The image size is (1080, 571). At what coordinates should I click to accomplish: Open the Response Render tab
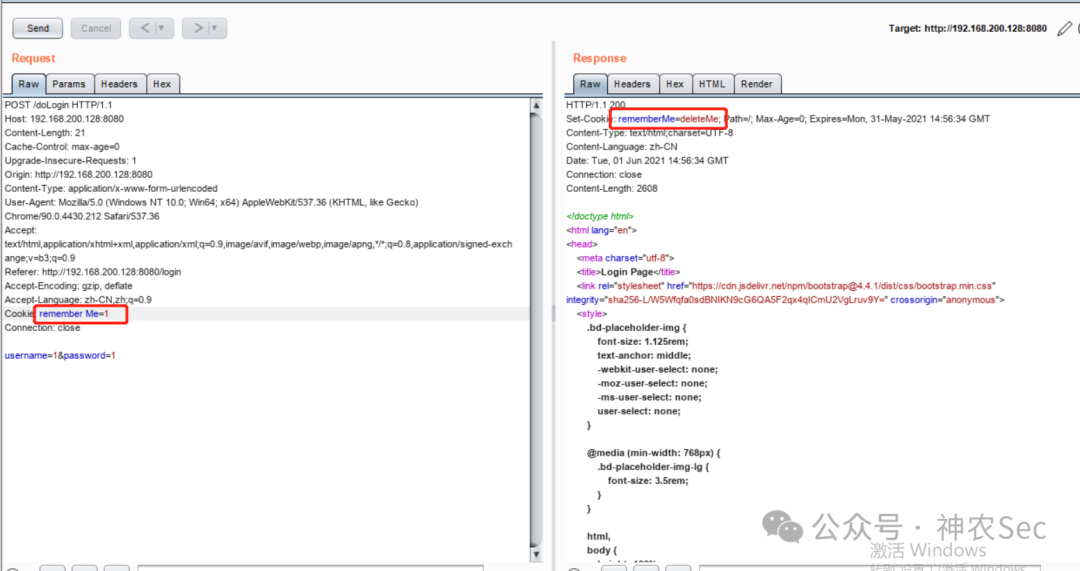pyautogui.click(x=756, y=84)
